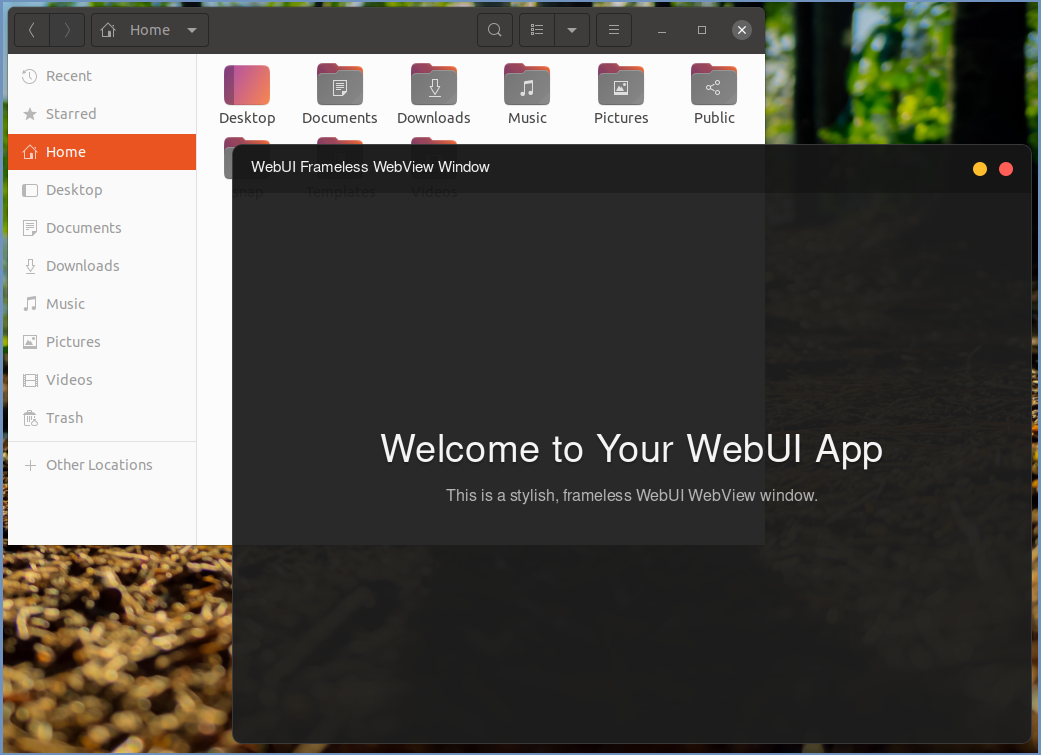Open Pictures from Files sidebar

tap(102, 342)
